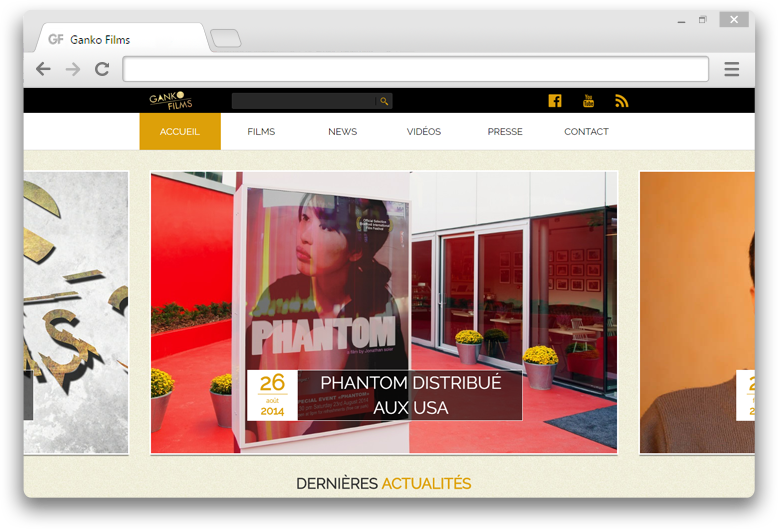Restore down the browser window
778x529 pixels.
coord(703,20)
